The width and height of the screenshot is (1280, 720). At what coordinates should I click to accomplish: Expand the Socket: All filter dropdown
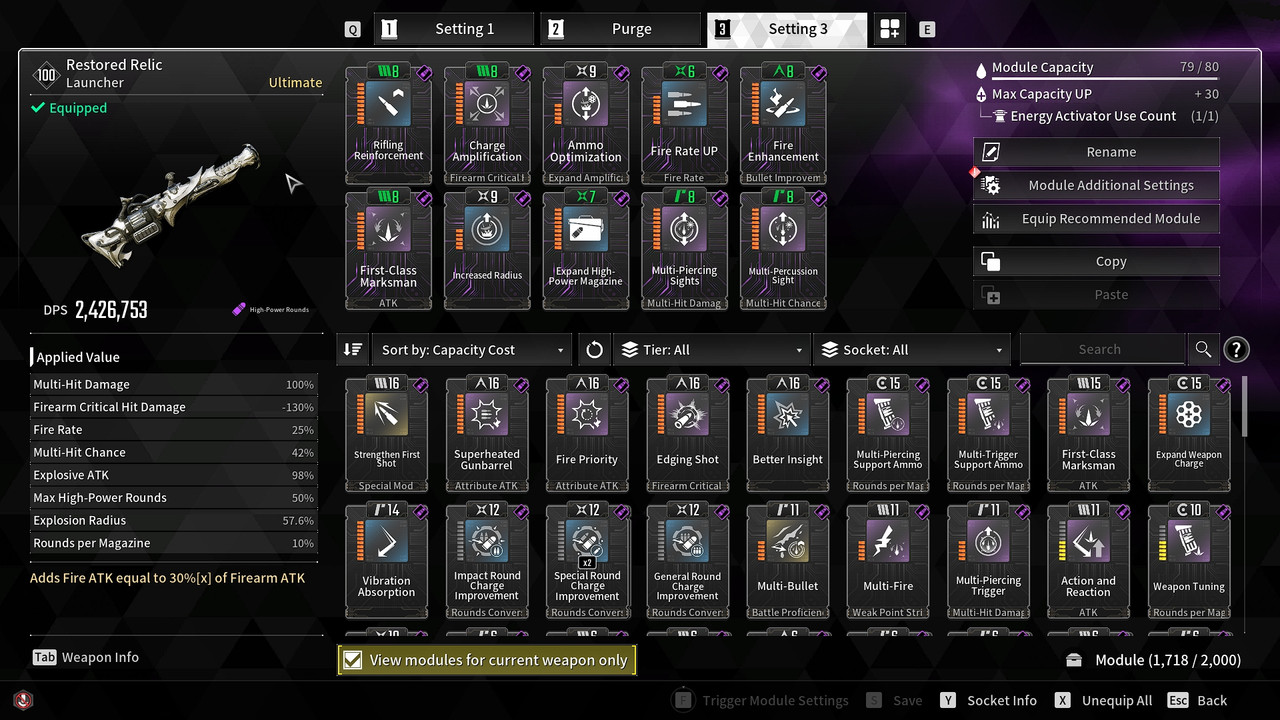click(x=912, y=349)
